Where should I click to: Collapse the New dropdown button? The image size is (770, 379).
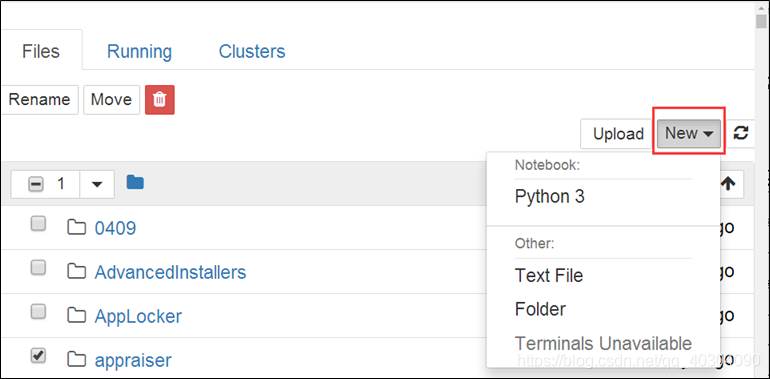688,133
